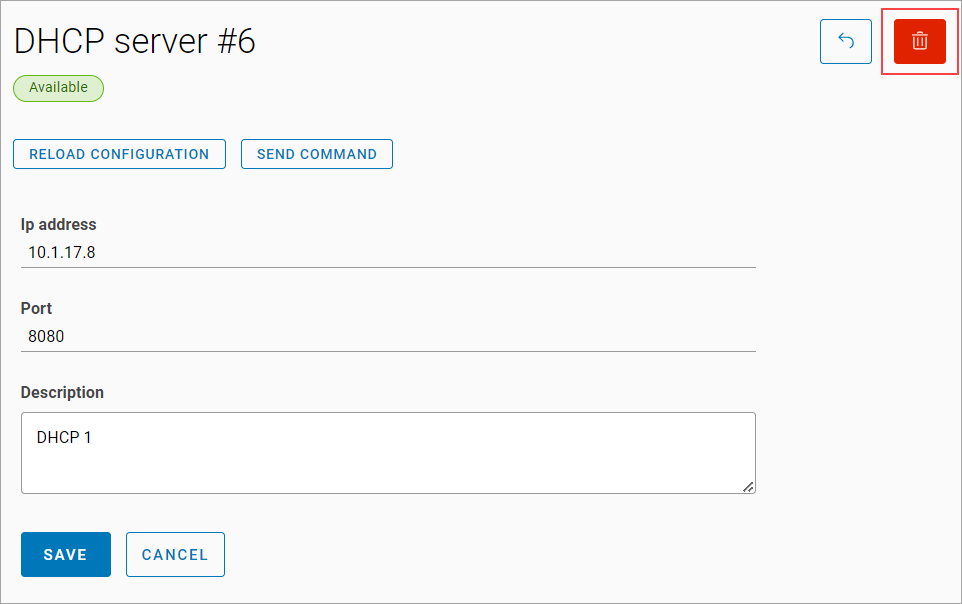Click the underline below Ip address field
962x604 pixels.
[388, 267]
